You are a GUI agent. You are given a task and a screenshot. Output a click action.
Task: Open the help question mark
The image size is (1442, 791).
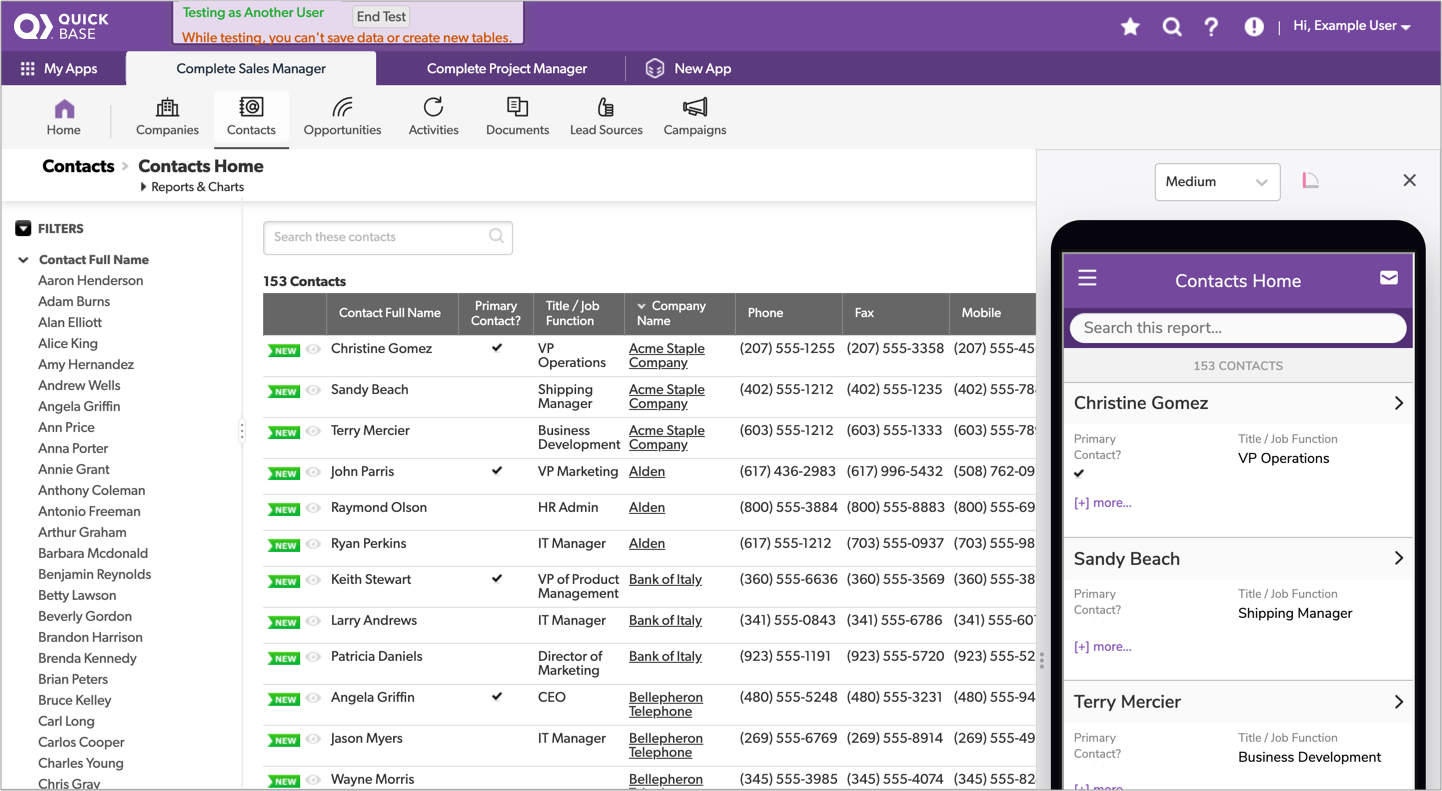(x=1211, y=27)
